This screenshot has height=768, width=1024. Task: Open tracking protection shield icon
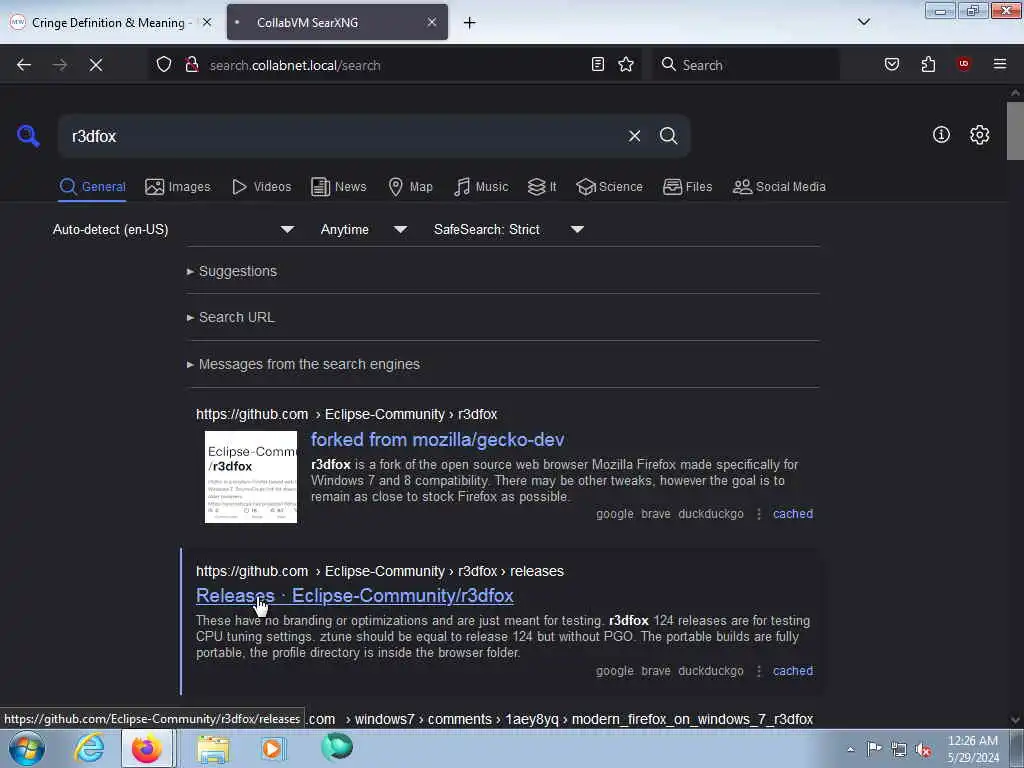[x=164, y=65]
